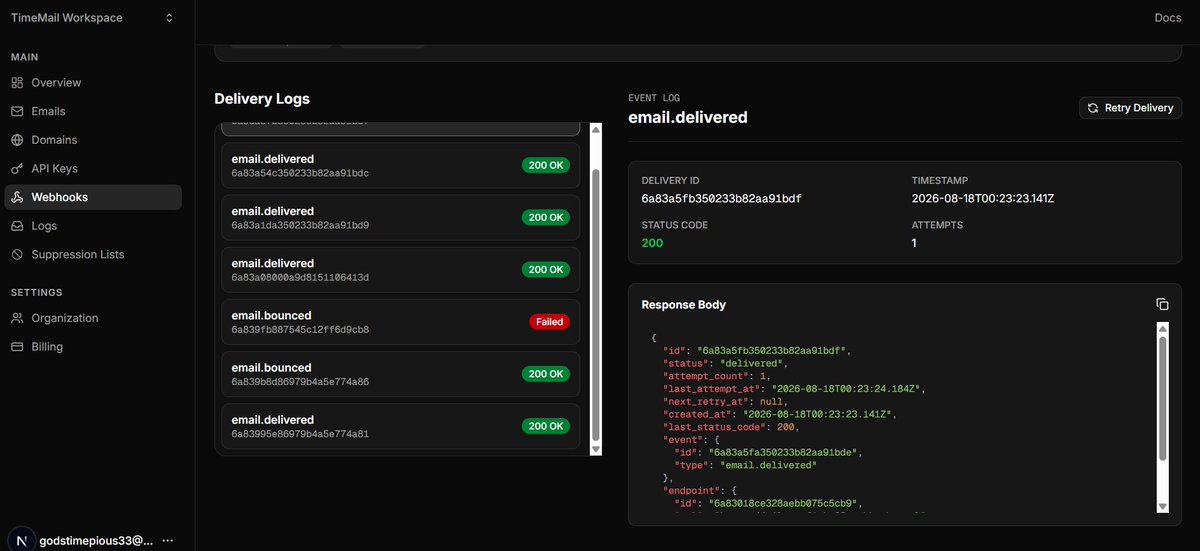Click the ATTEMPTS label
The height and width of the screenshot is (551, 1200).
click(937, 225)
